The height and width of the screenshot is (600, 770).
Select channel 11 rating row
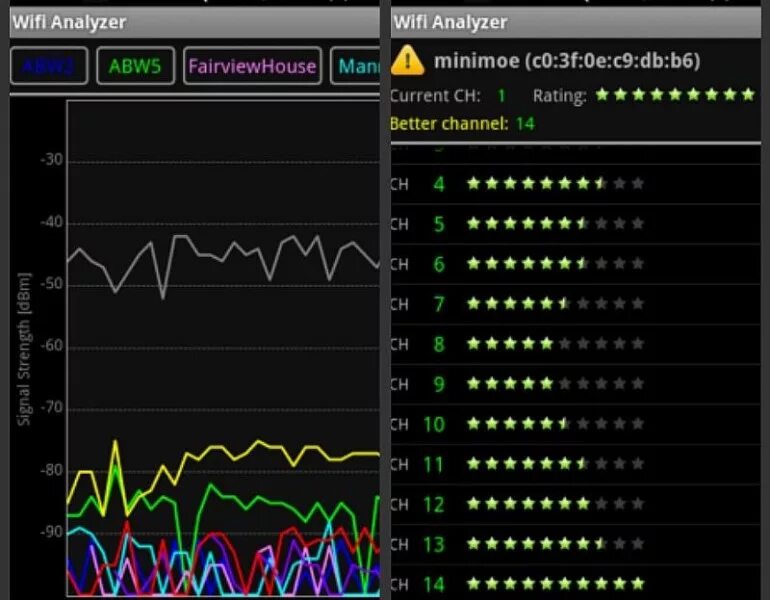click(576, 464)
